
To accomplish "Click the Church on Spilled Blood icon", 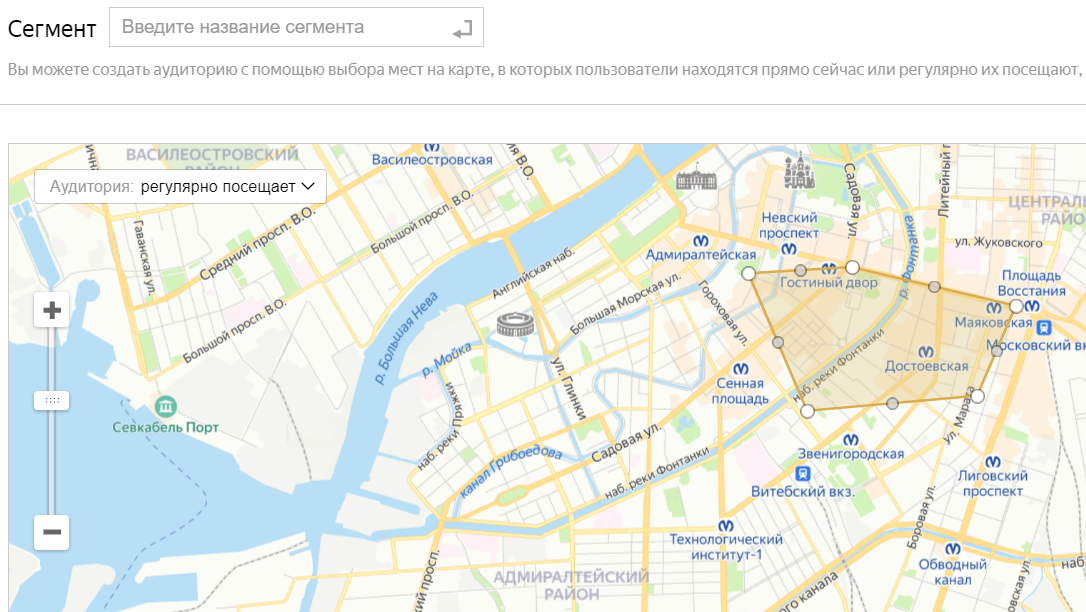I will (799, 171).
